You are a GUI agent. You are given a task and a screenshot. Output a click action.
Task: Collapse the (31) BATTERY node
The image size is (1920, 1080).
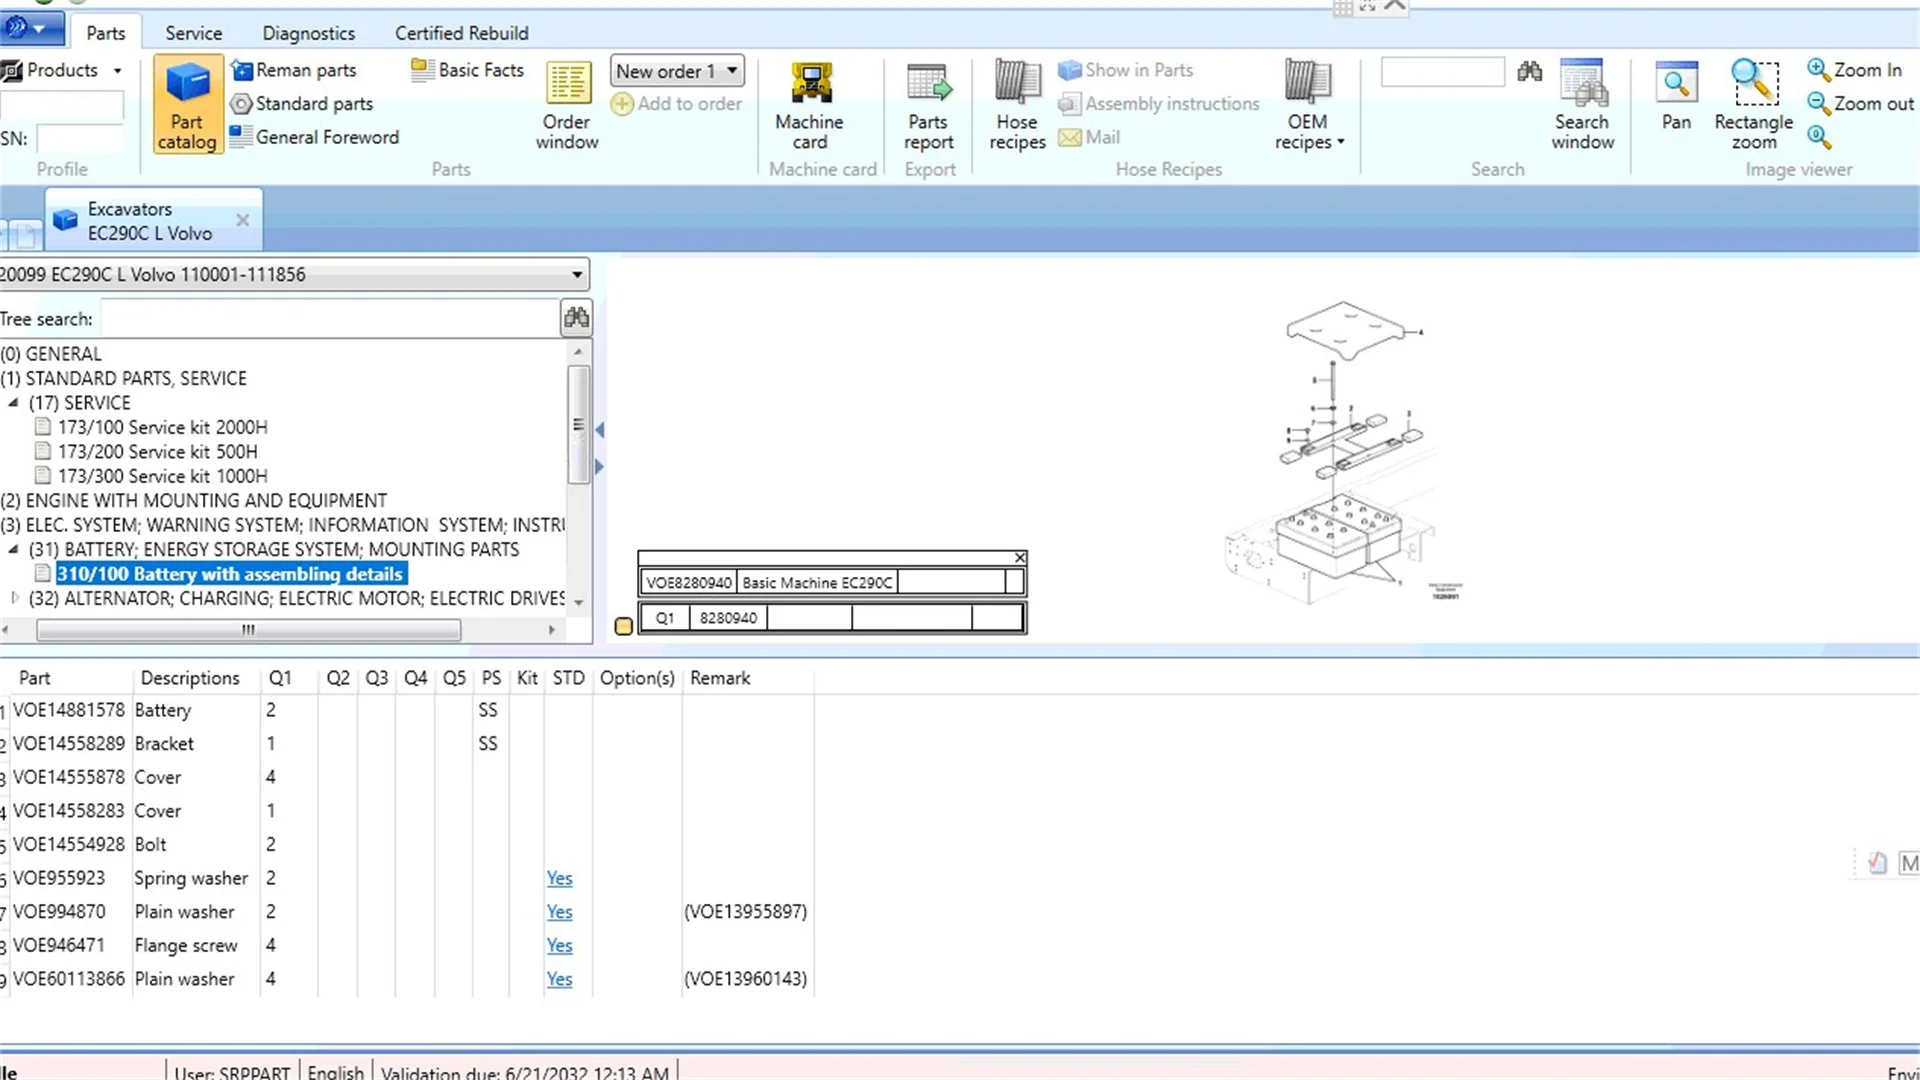coord(14,550)
